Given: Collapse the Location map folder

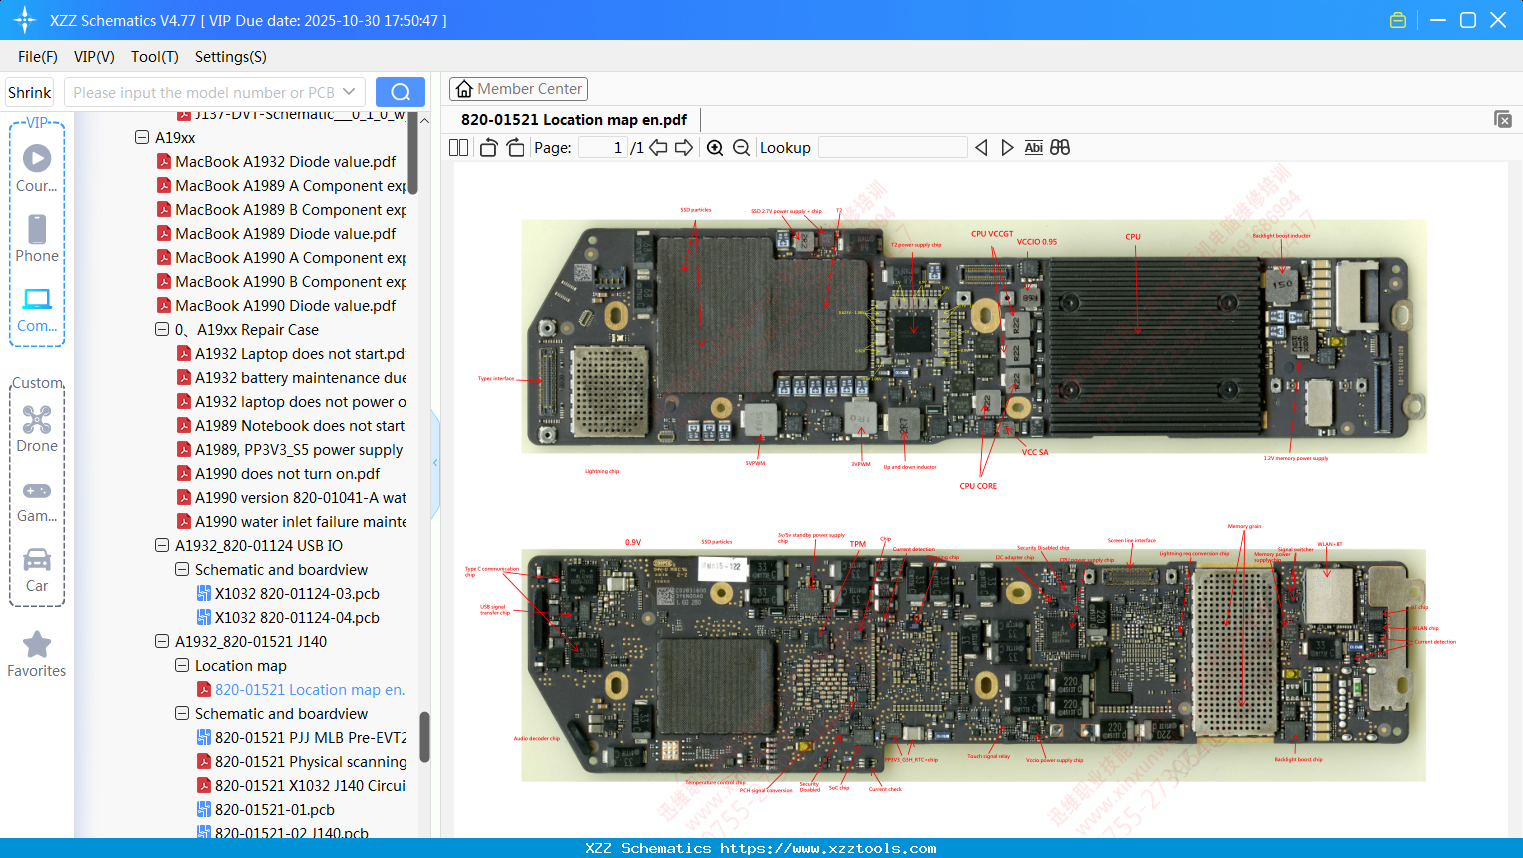Looking at the screenshot, I should pos(182,665).
